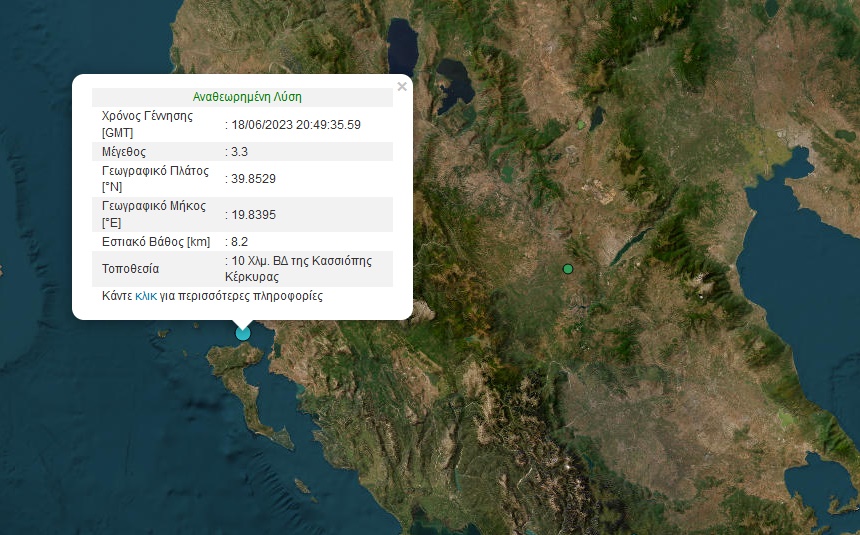
Task: Click the cyan epicenter marker below the popup
Action: pos(243,332)
